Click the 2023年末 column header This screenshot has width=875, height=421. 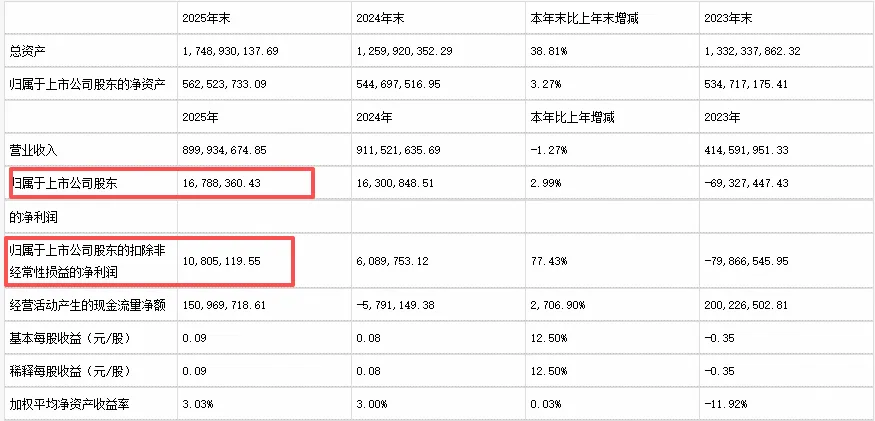728,18
